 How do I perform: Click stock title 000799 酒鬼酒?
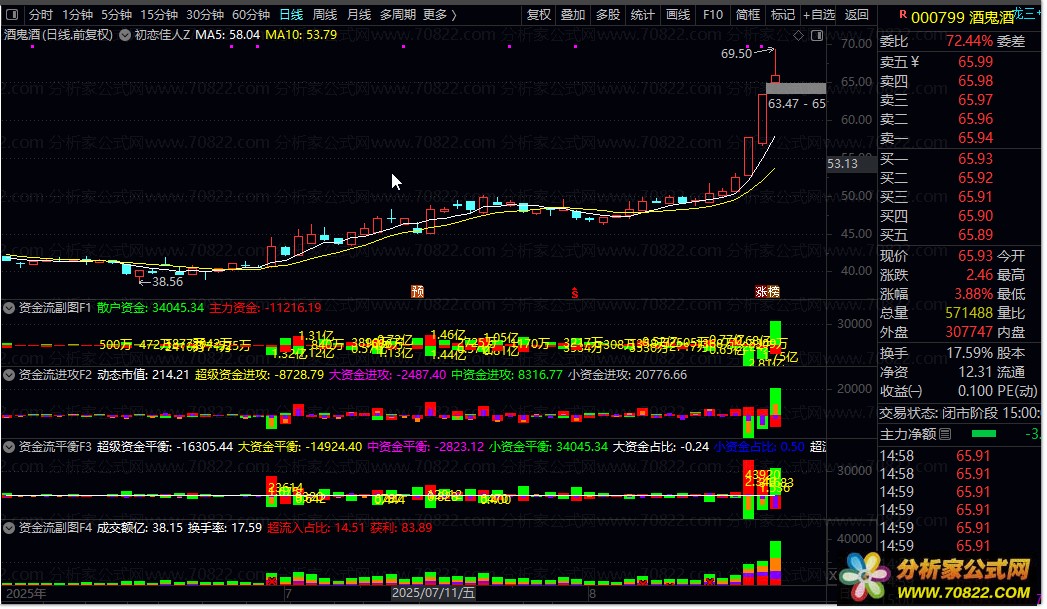(962, 18)
